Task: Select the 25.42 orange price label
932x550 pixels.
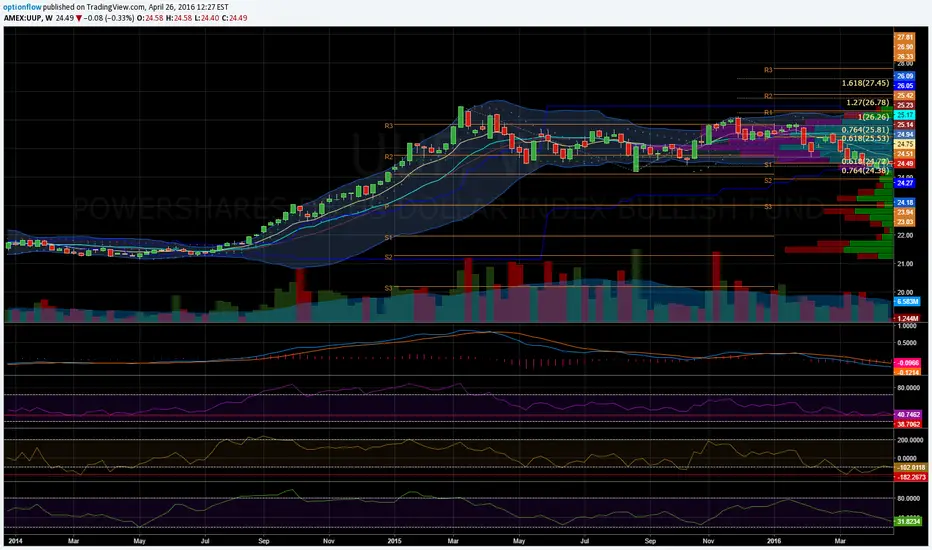Action: point(905,96)
